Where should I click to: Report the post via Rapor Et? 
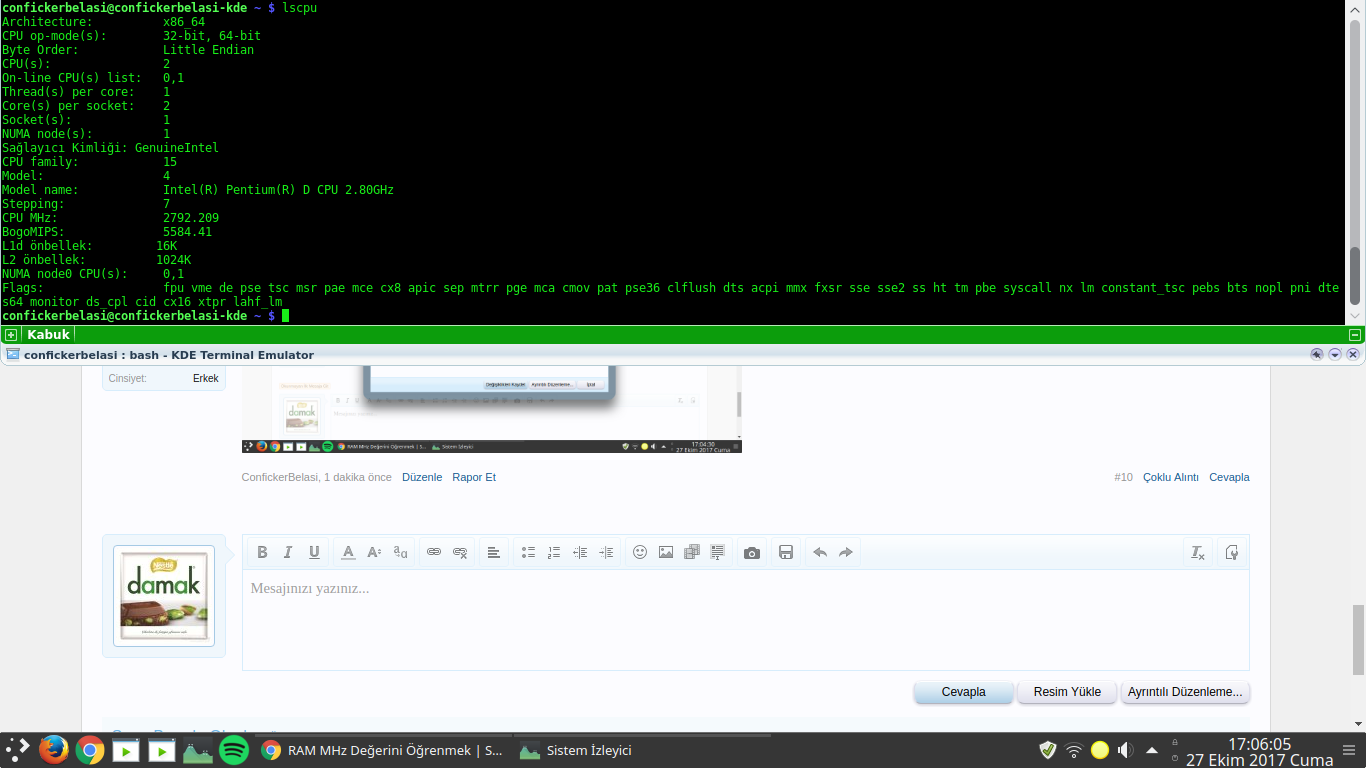tap(474, 477)
